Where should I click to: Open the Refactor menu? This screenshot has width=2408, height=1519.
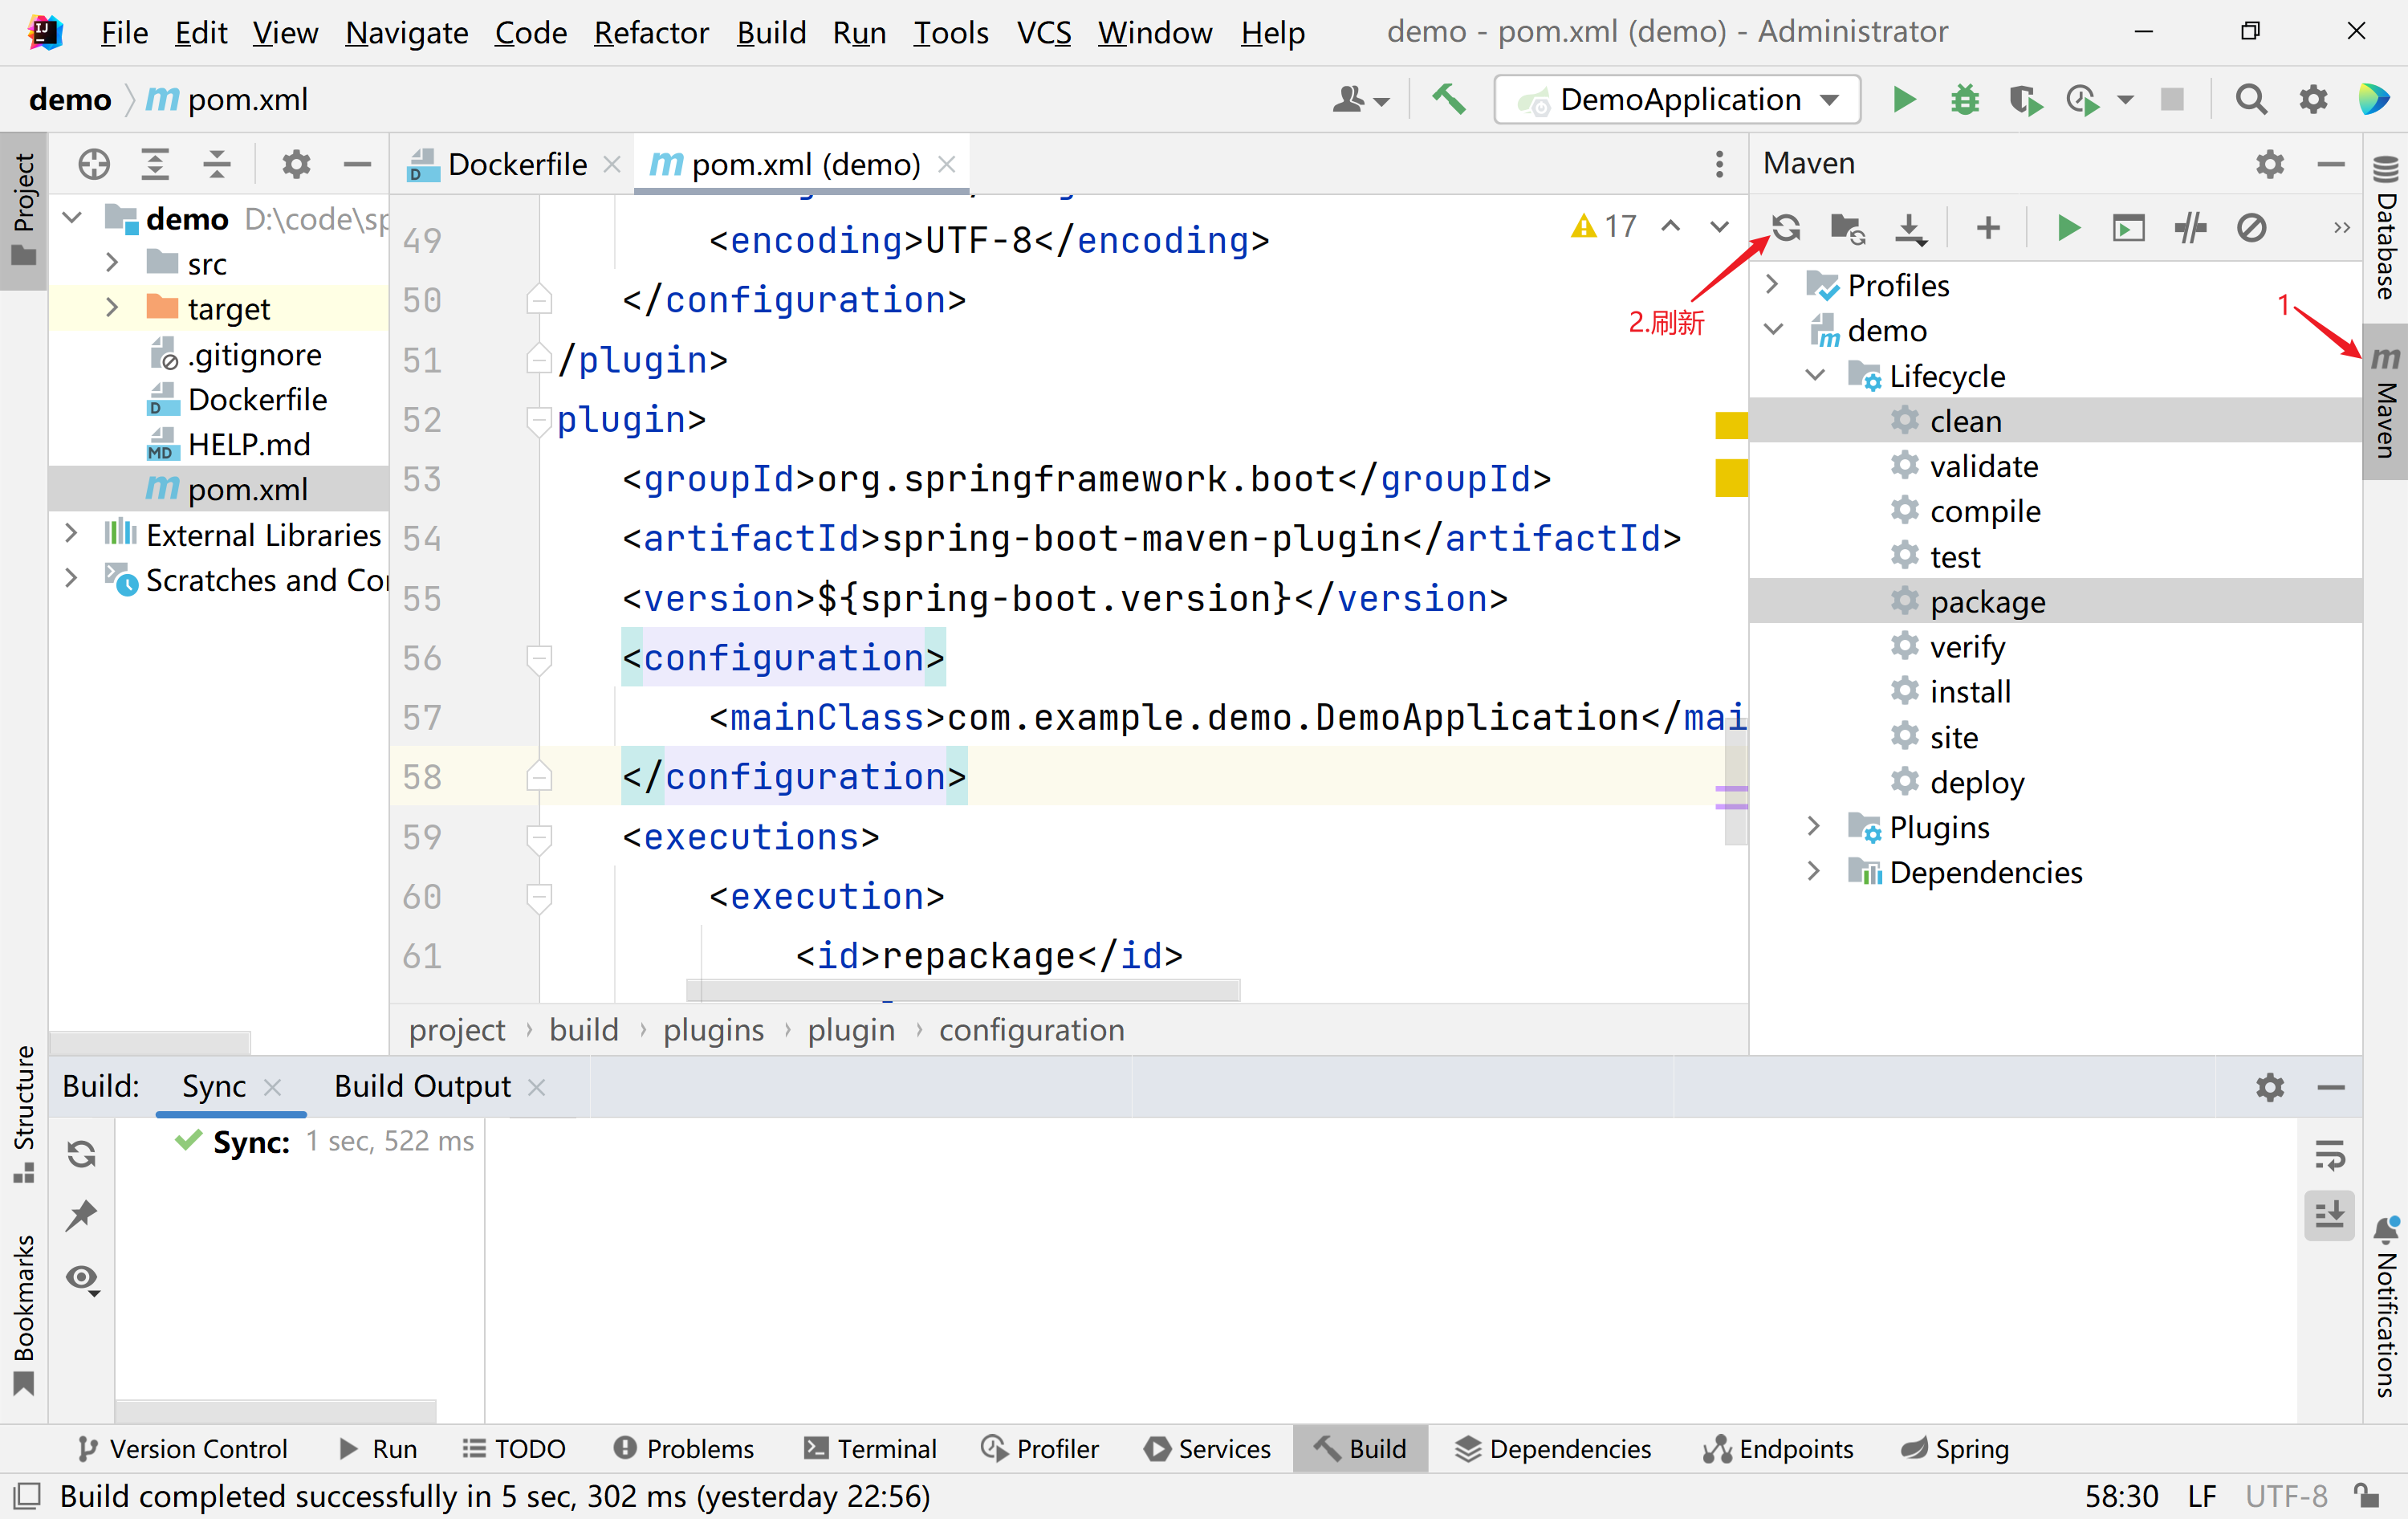(651, 32)
